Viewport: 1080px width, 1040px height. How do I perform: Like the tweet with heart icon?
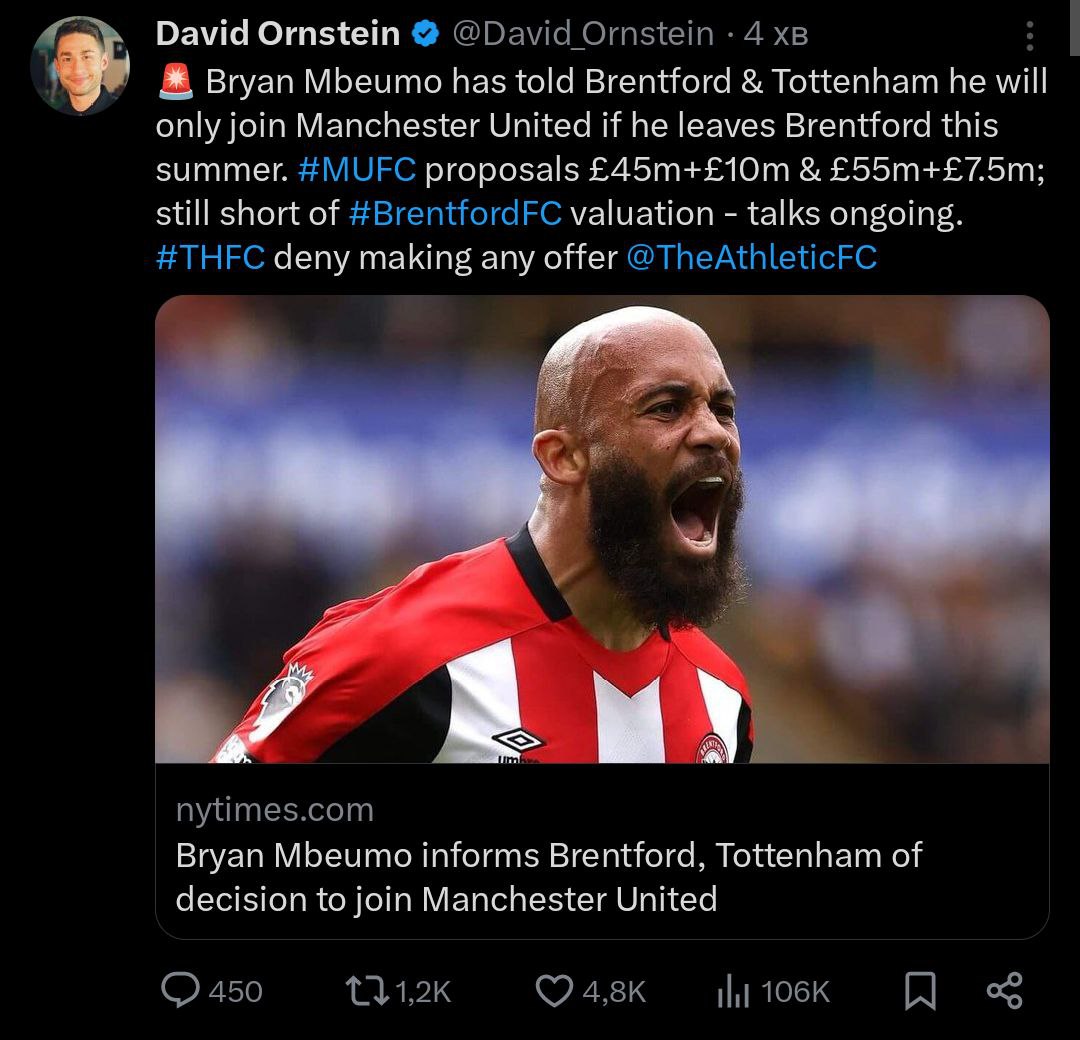tap(554, 991)
